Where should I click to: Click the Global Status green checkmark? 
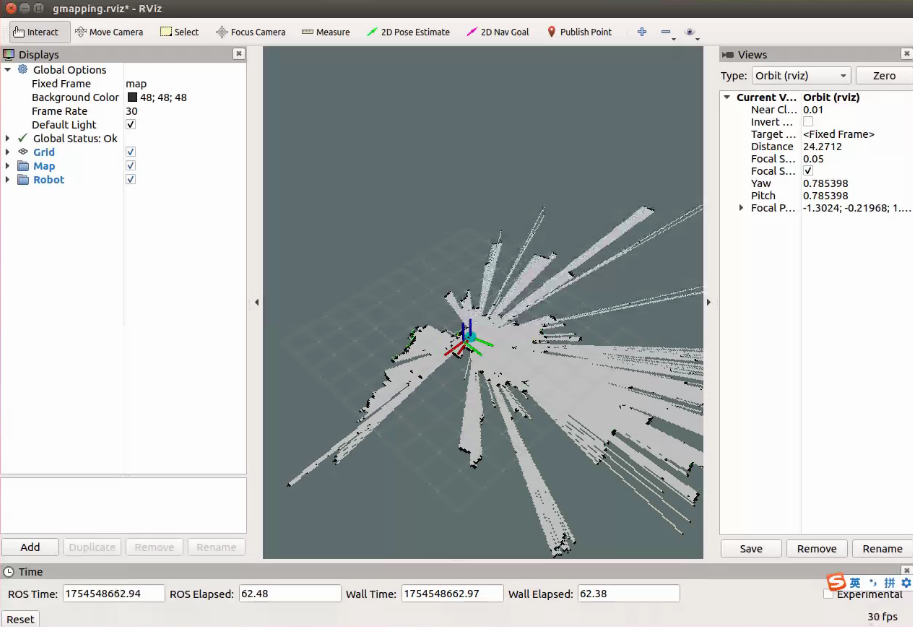point(23,138)
